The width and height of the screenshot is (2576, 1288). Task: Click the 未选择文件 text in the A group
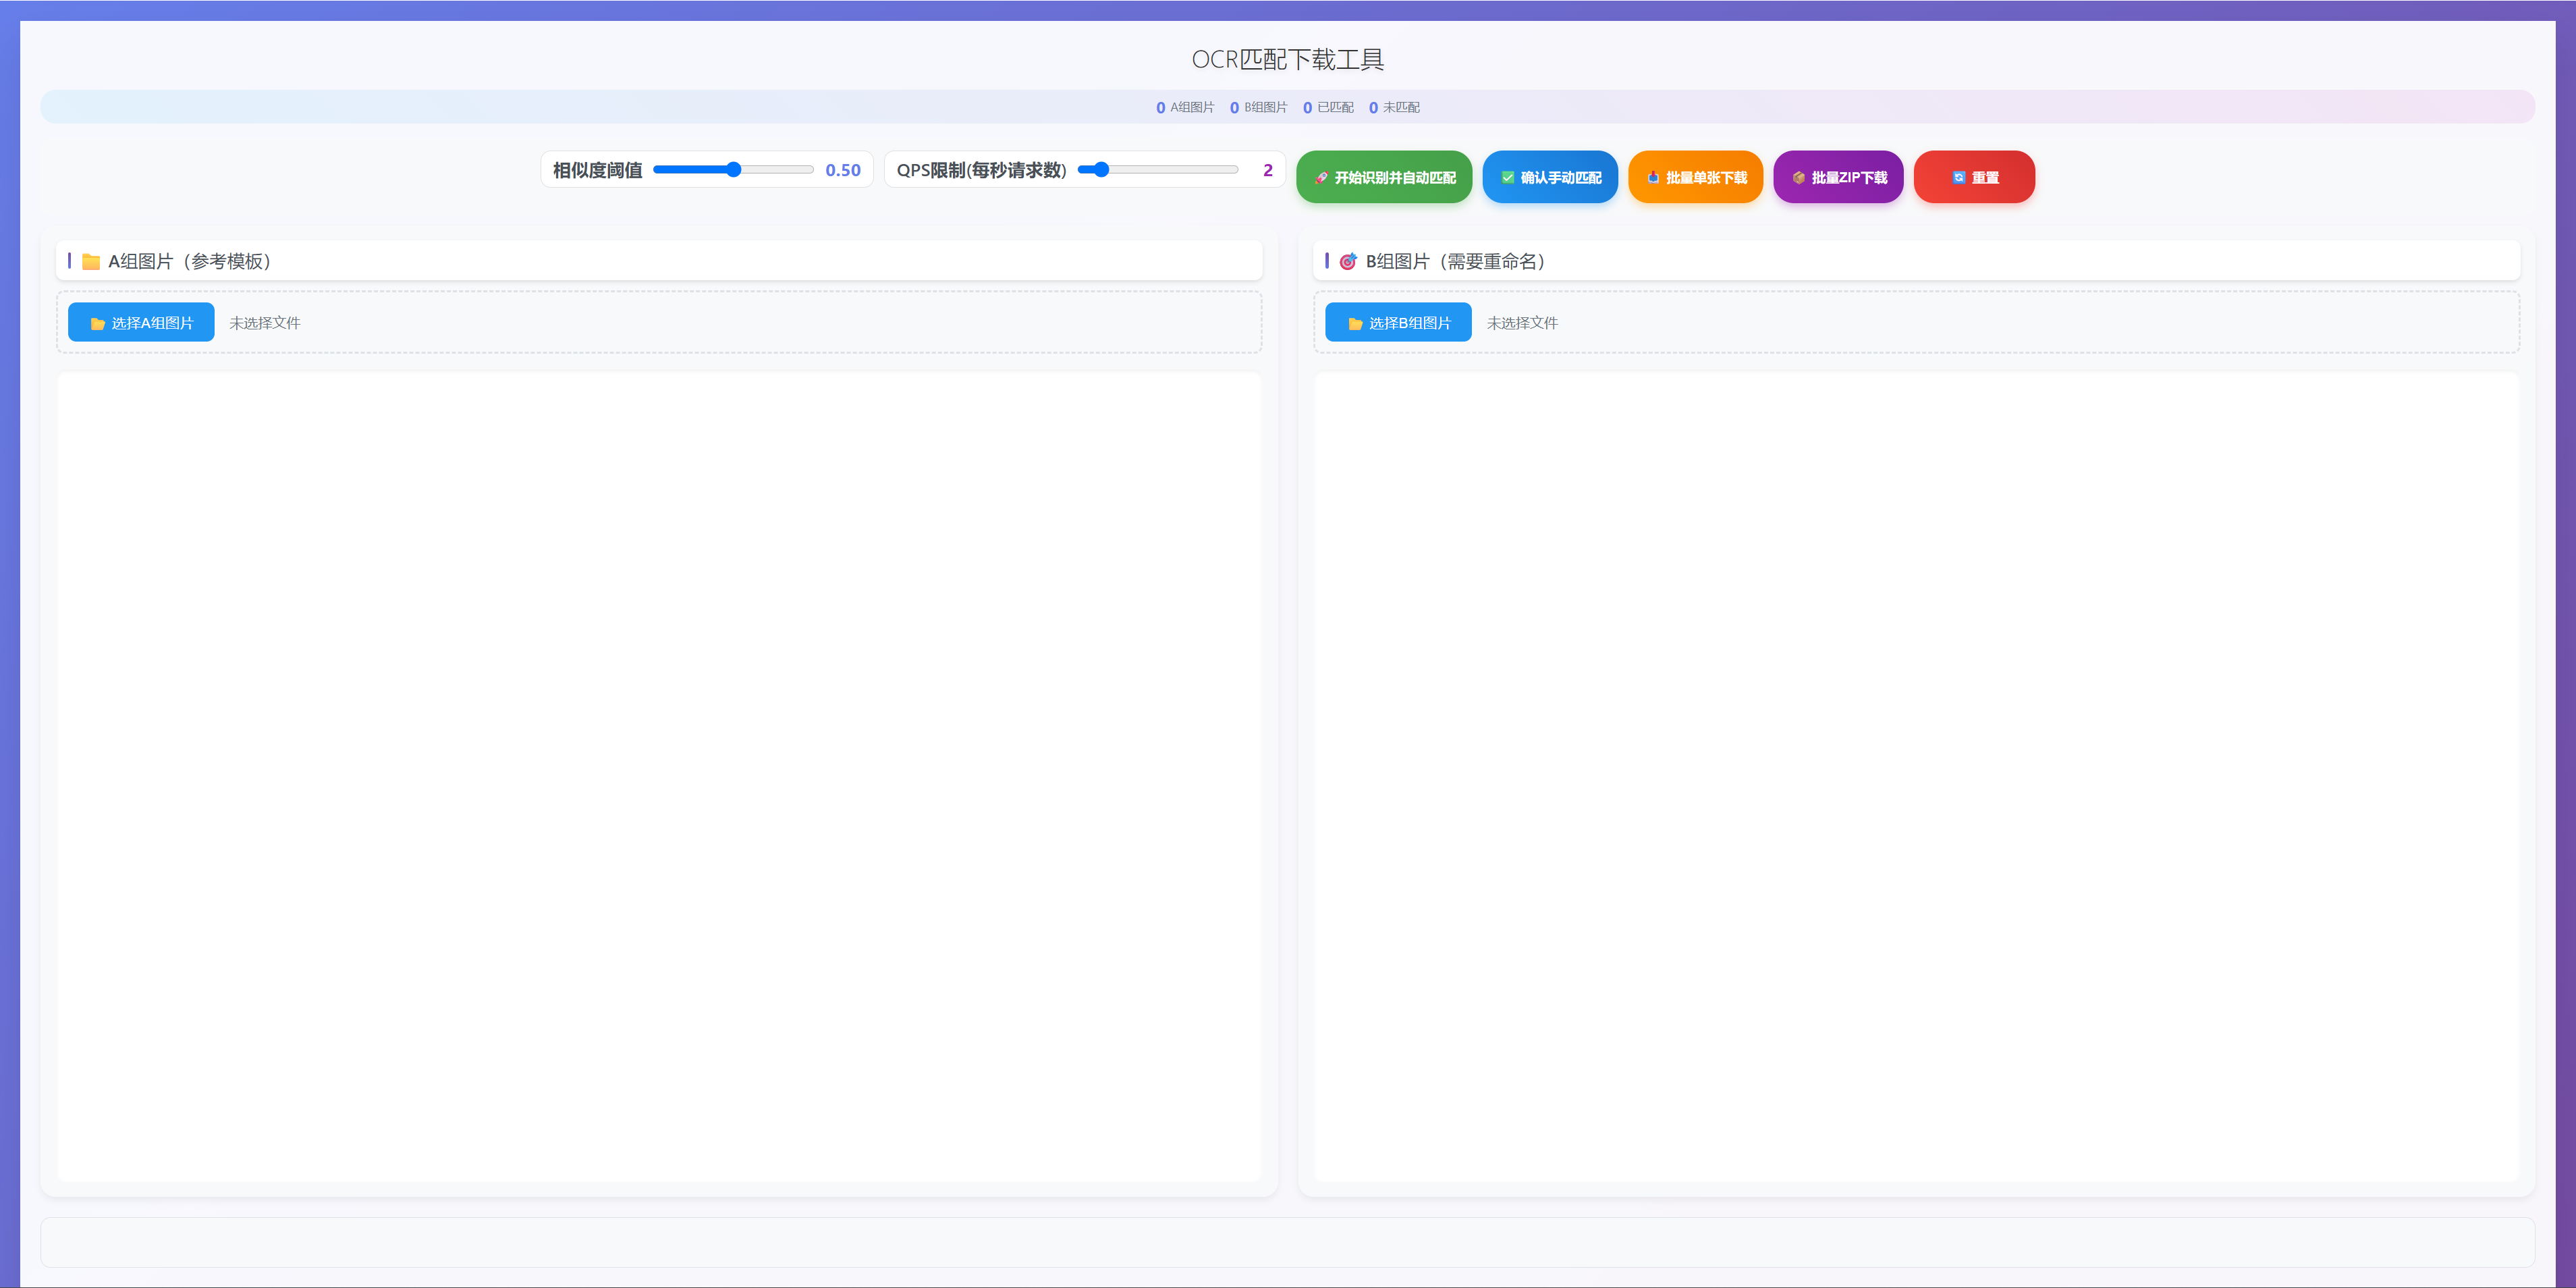click(265, 324)
